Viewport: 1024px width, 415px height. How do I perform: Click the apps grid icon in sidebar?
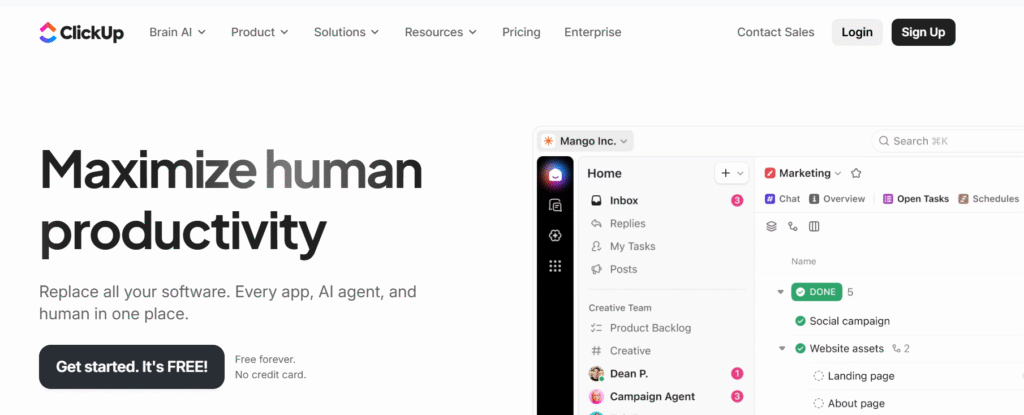pyautogui.click(x=555, y=266)
